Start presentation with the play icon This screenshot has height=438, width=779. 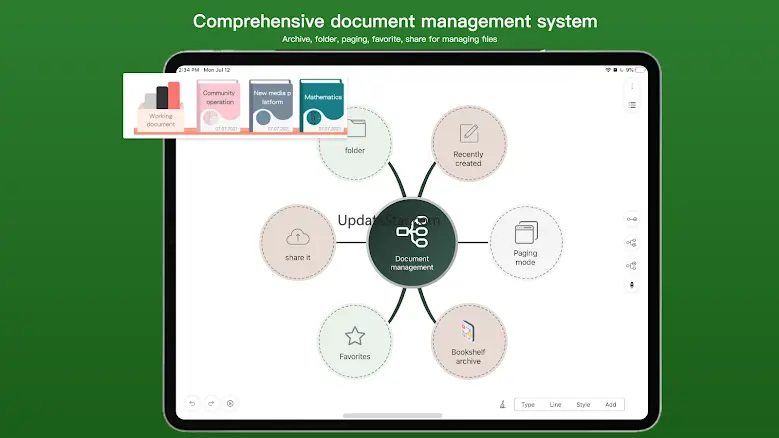pos(230,403)
